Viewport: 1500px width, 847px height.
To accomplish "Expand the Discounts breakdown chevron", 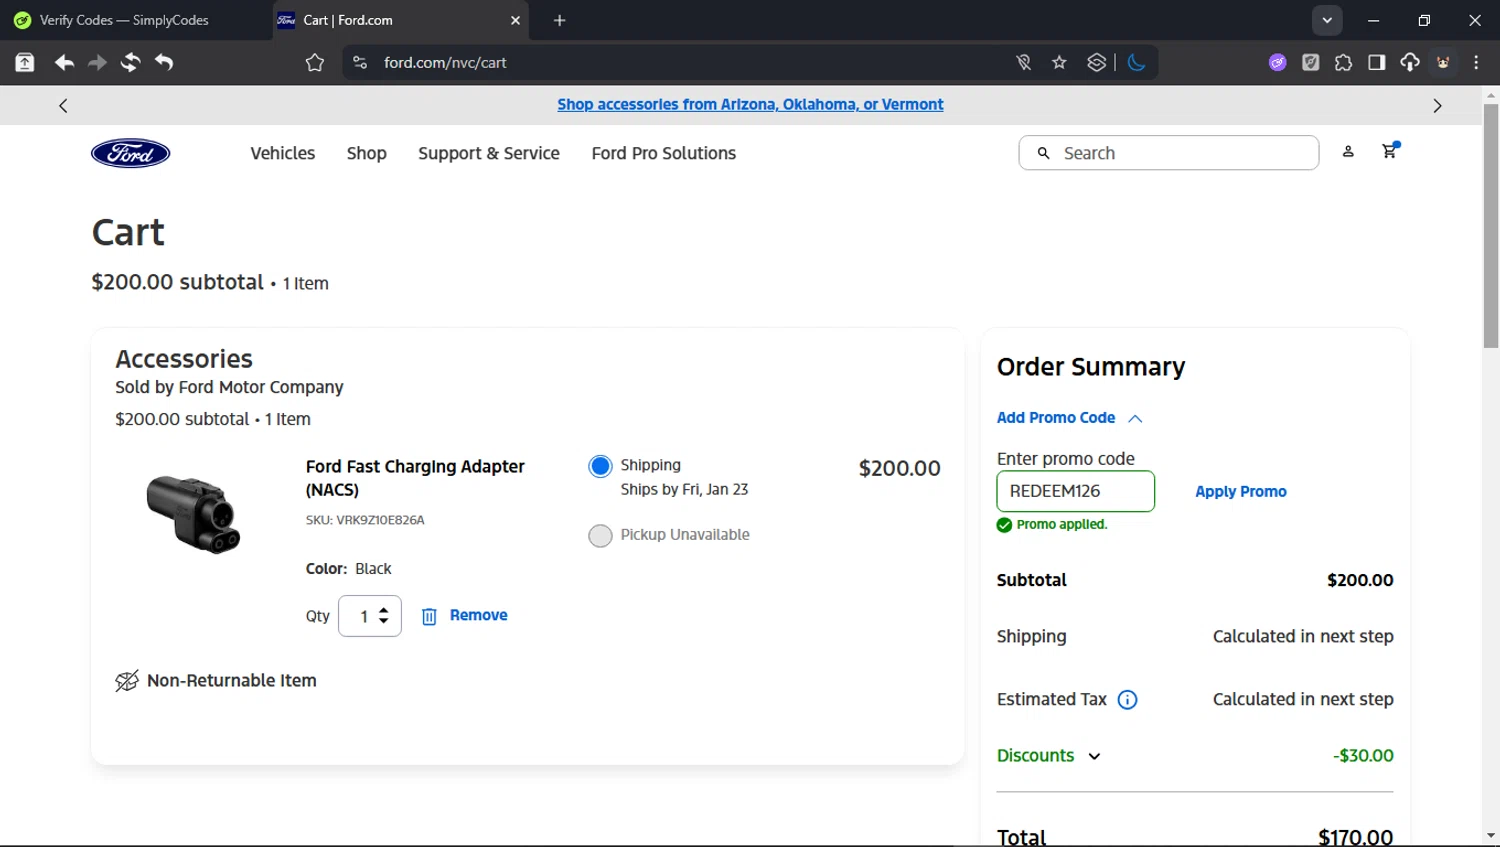I will point(1094,757).
